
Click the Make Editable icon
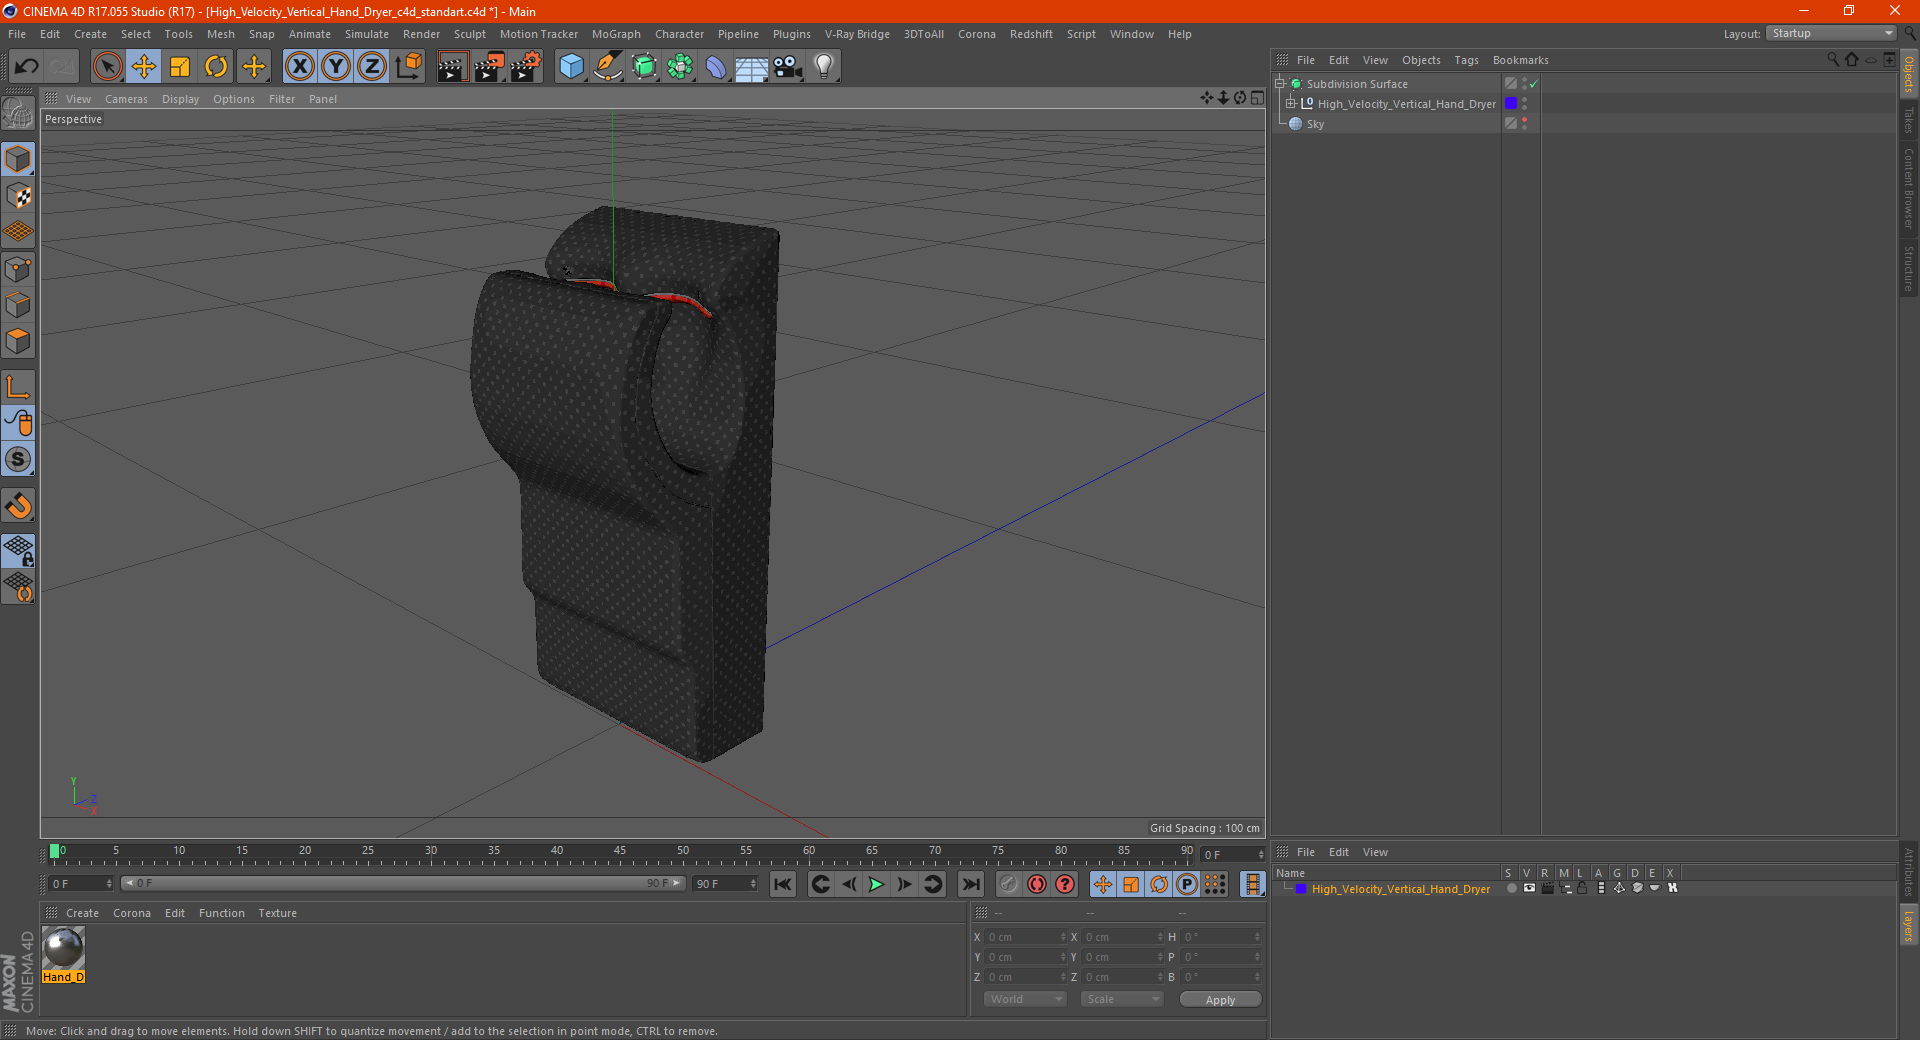coord(18,114)
